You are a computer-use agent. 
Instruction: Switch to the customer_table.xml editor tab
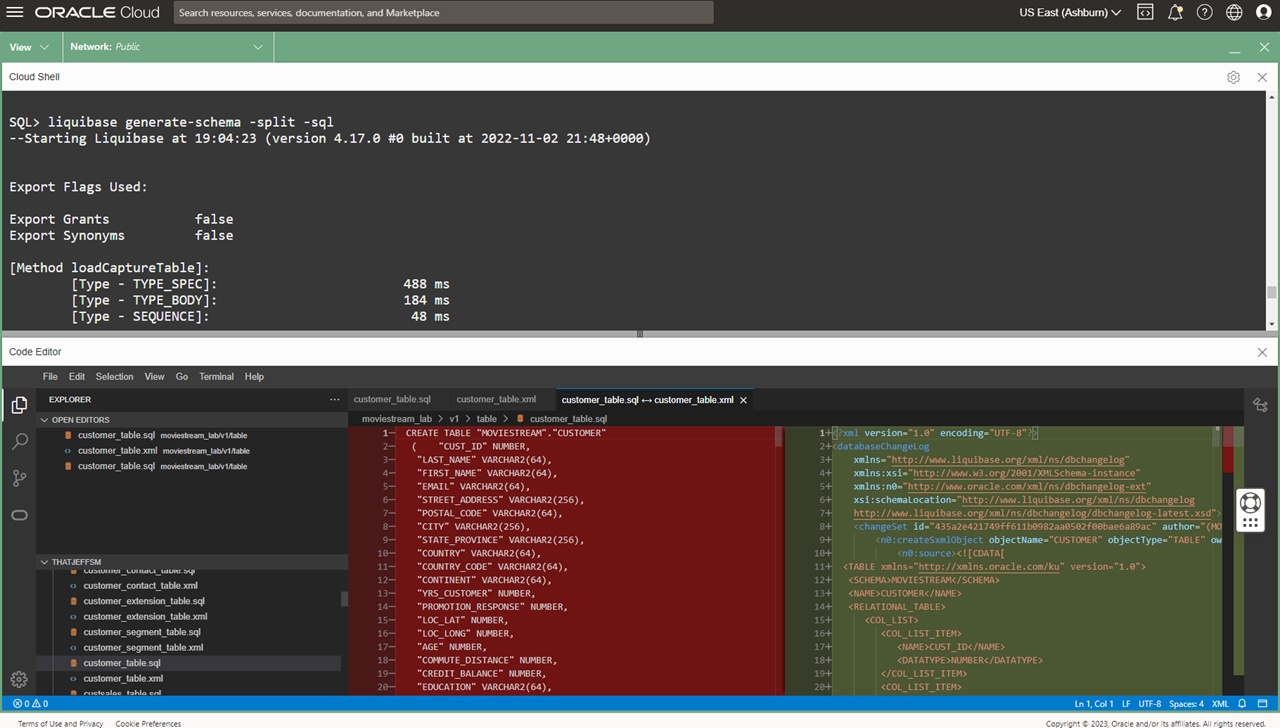[x=496, y=399]
